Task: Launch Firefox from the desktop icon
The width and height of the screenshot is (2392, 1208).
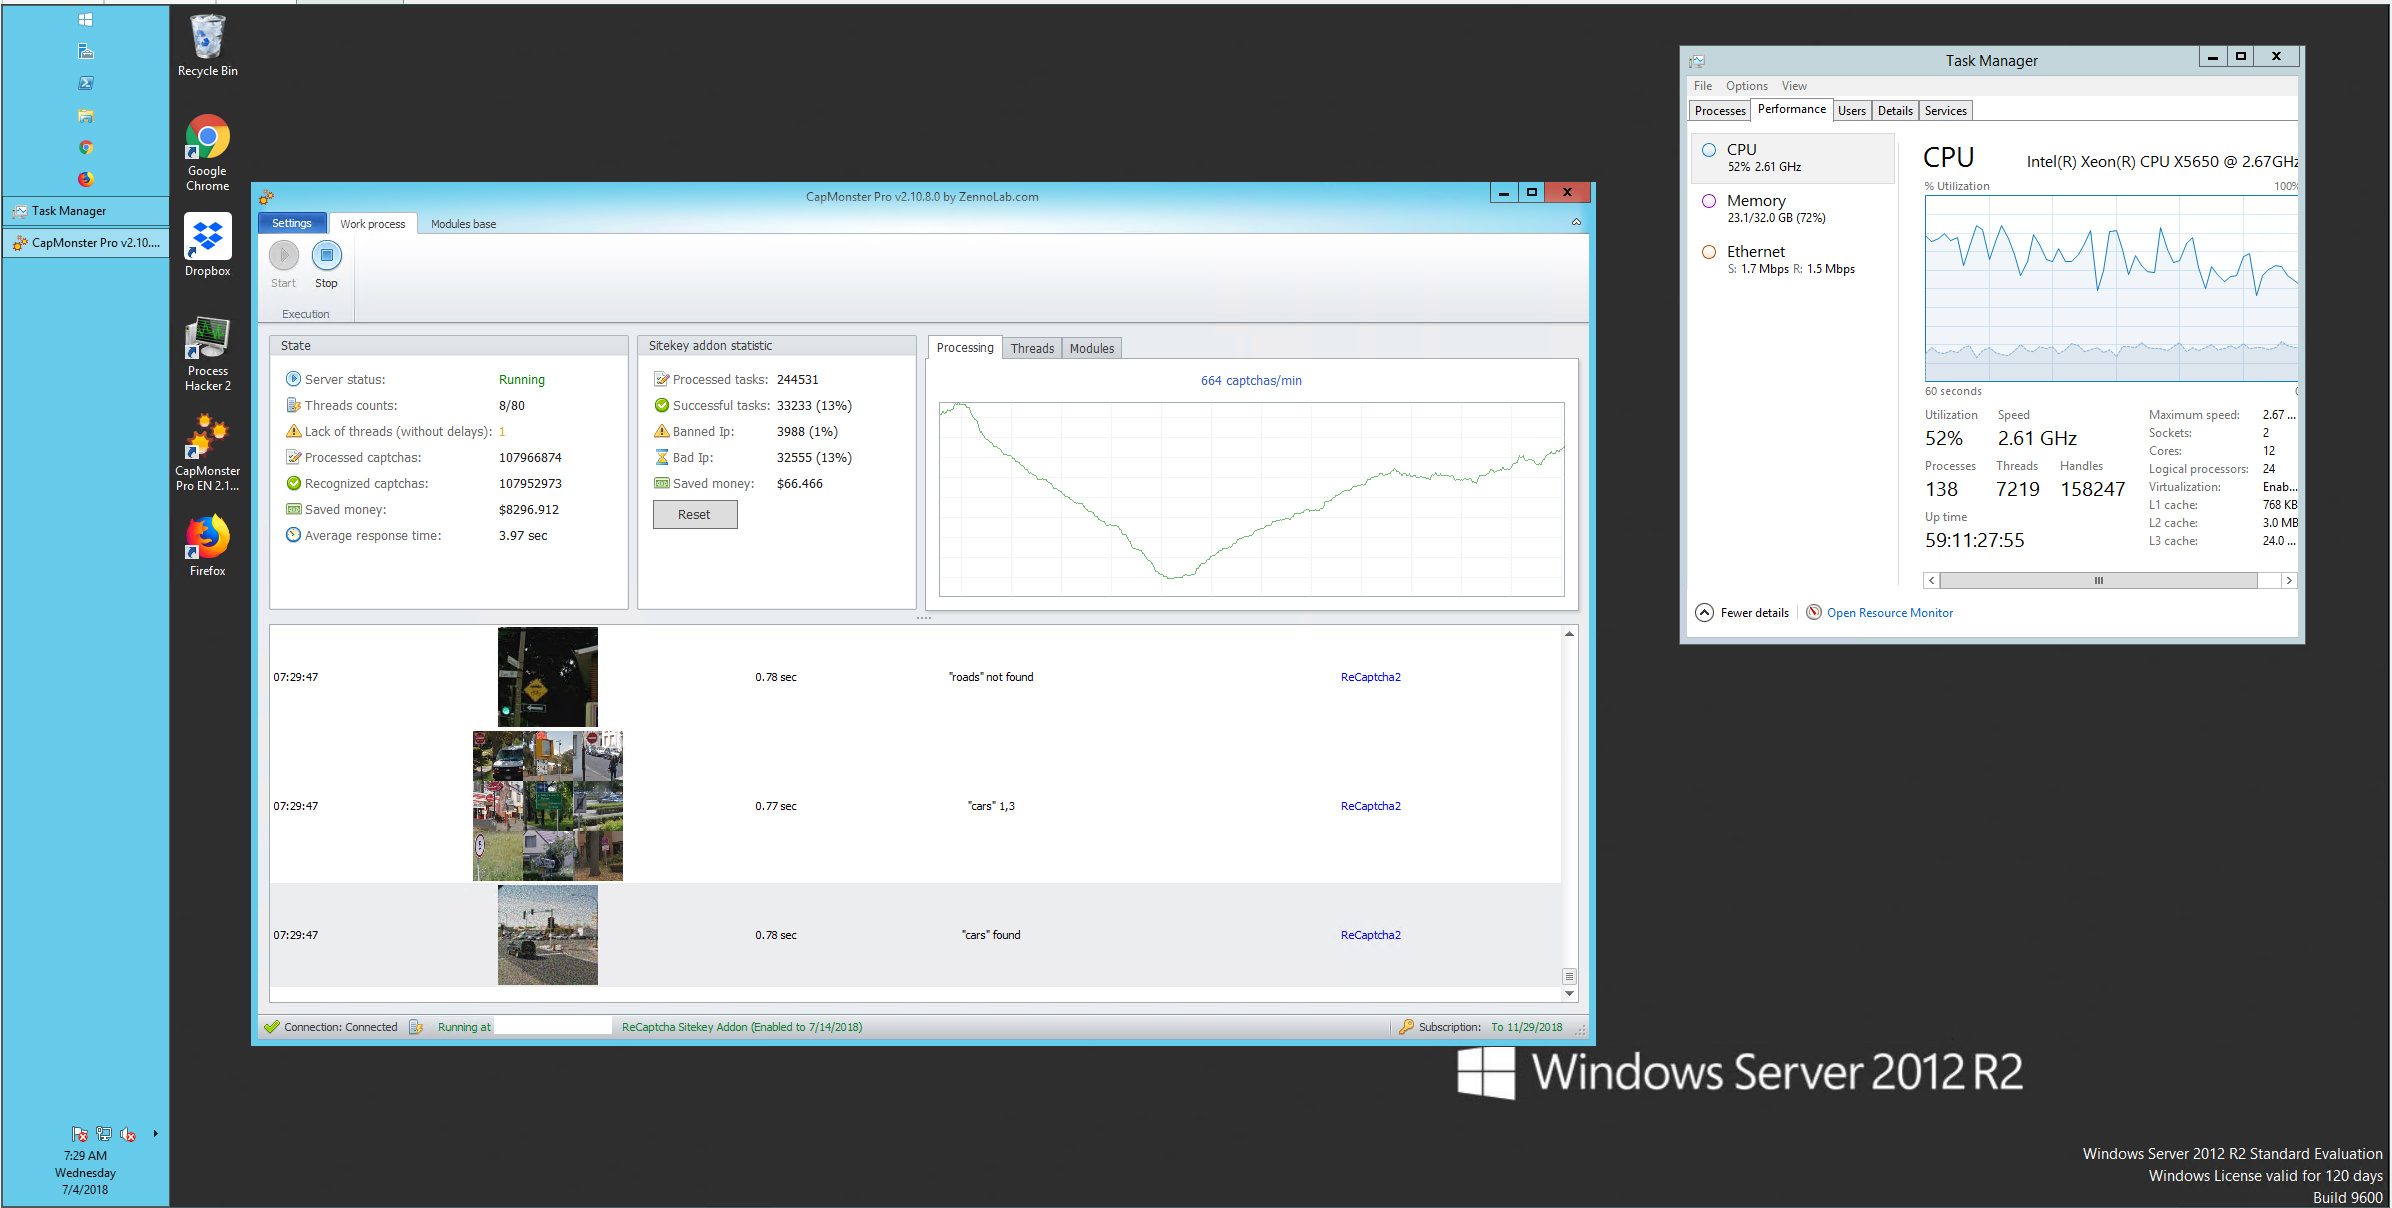Action: [207, 545]
